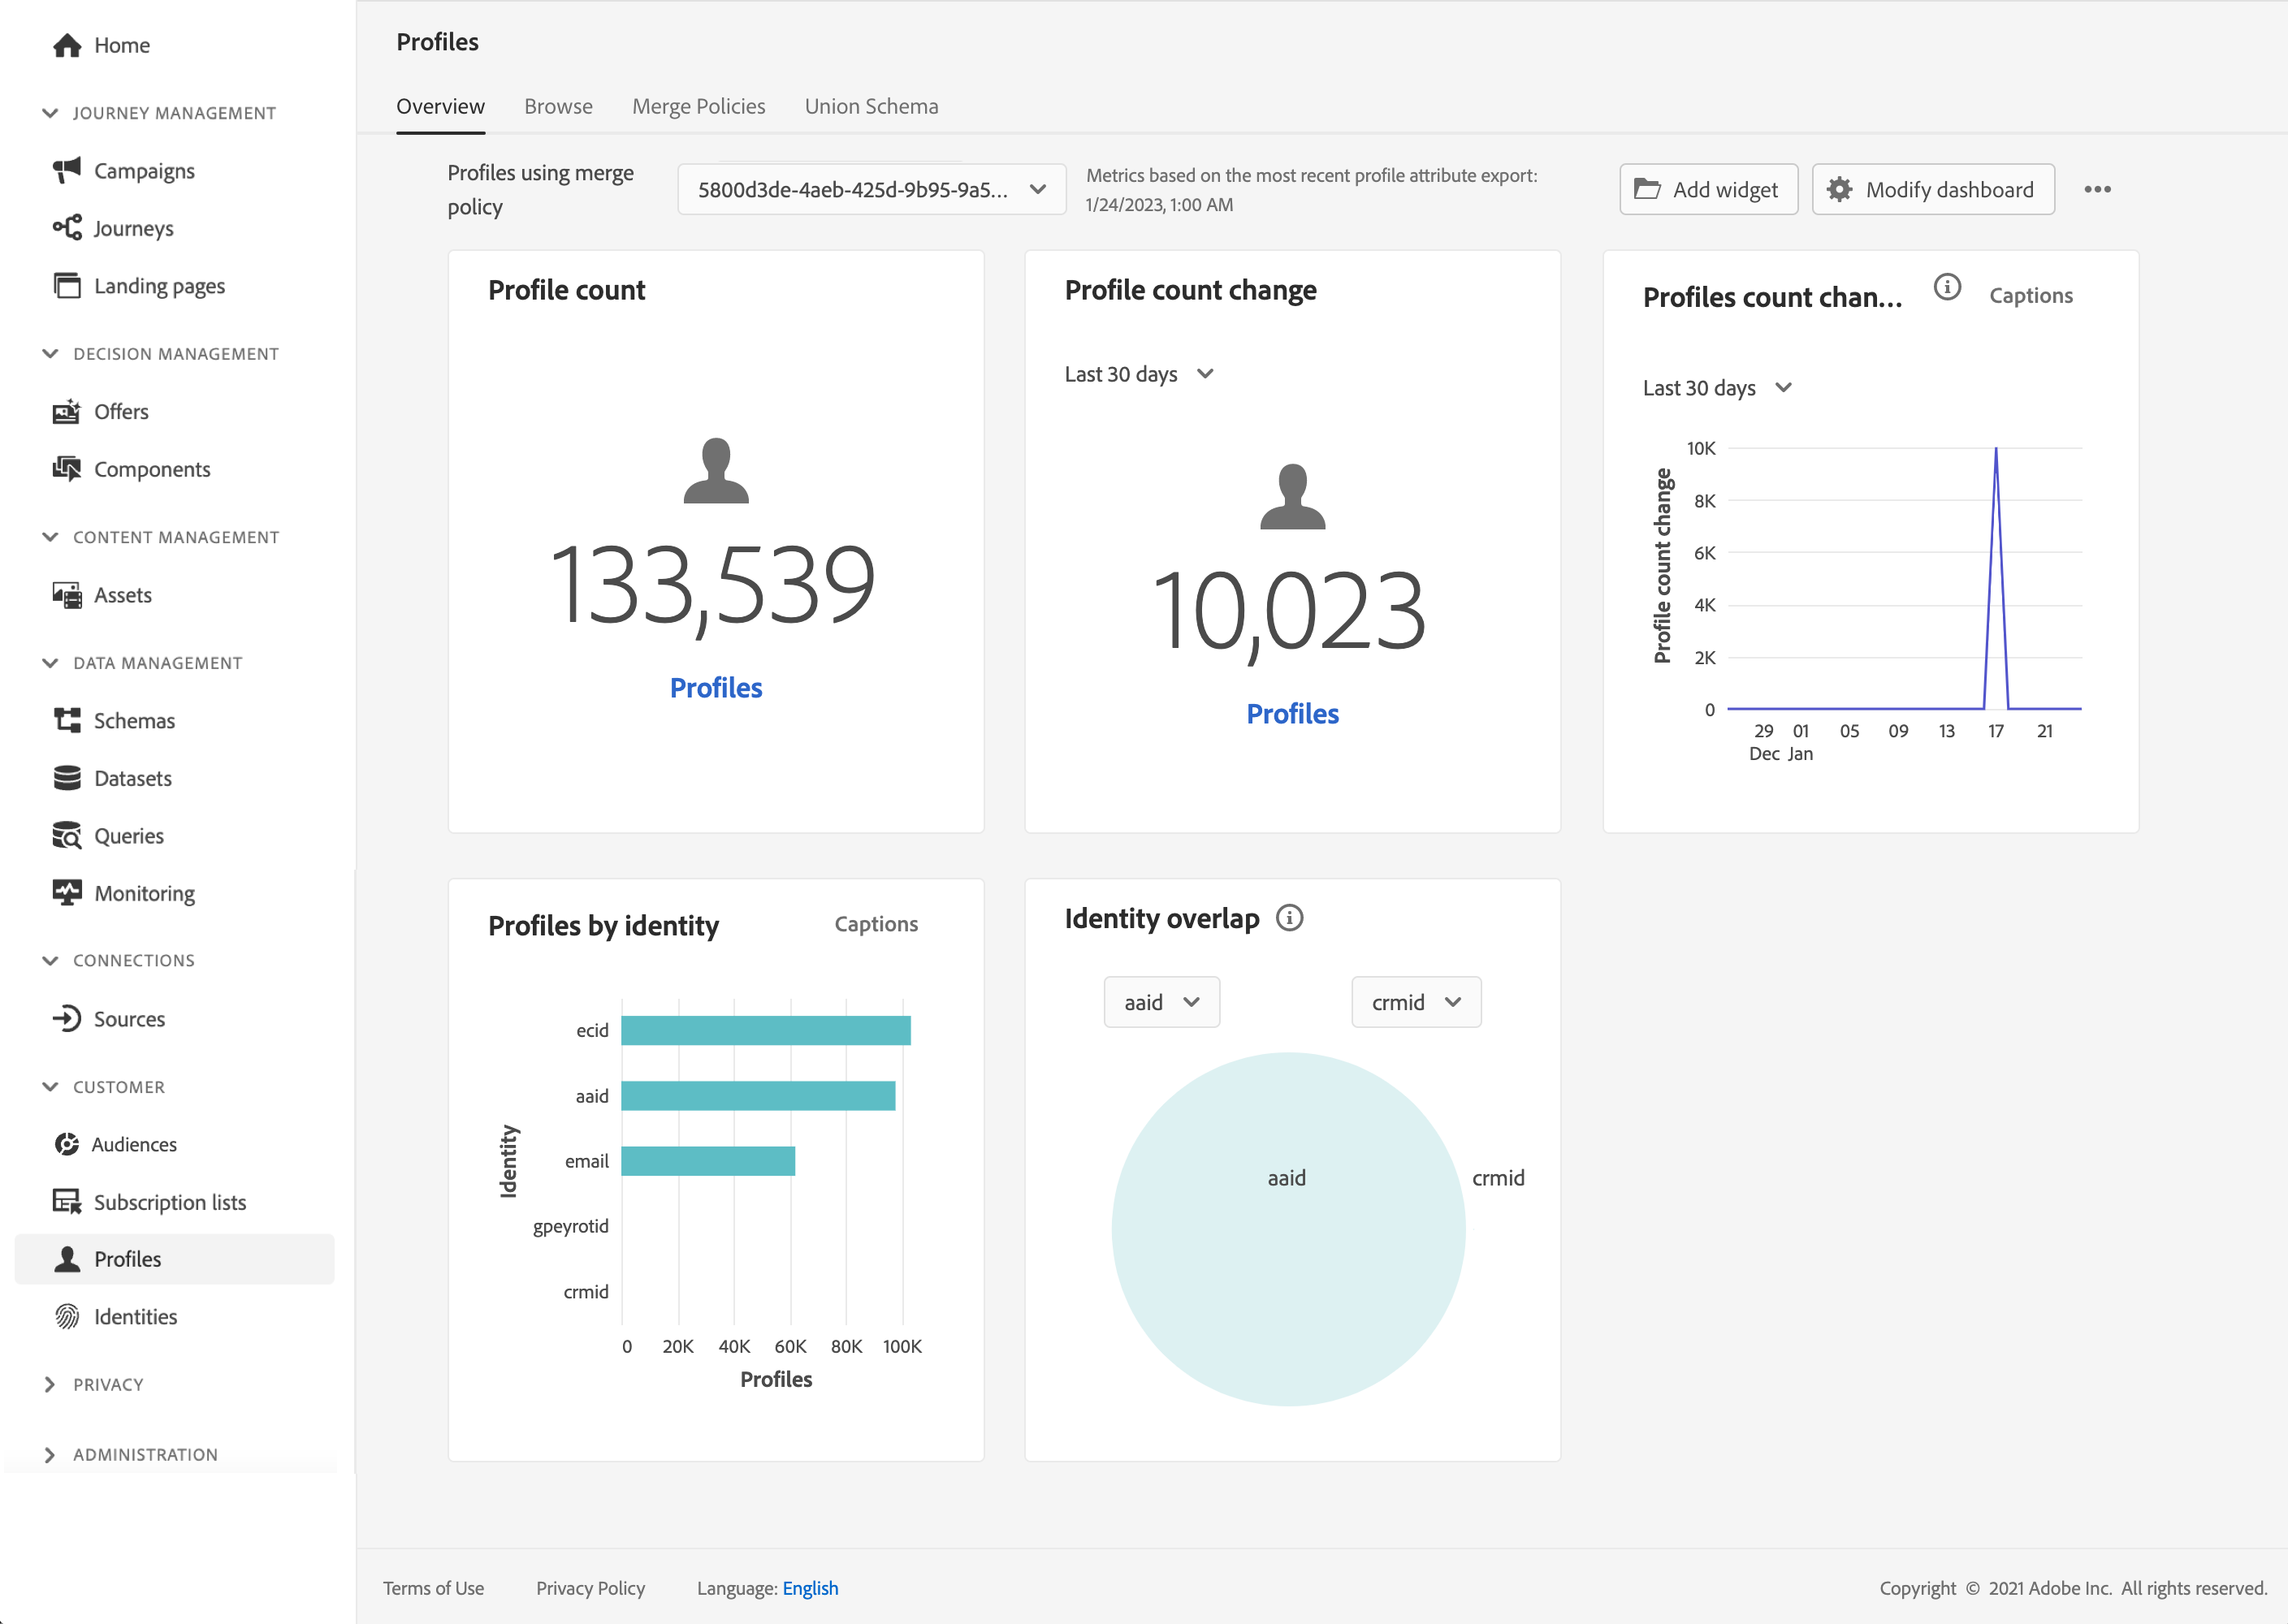The width and height of the screenshot is (2288, 1624).
Task: Open the aaid identity dropdown
Action: (1161, 1002)
